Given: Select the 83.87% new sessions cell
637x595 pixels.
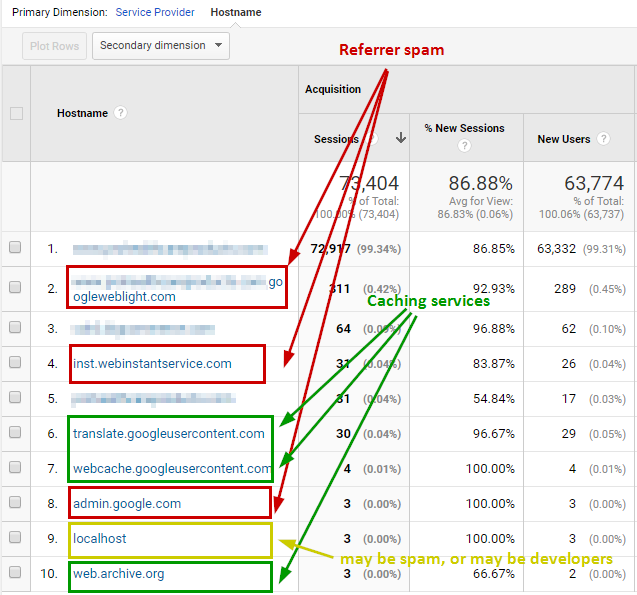Looking at the screenshot, I should [x=494, y=363].
